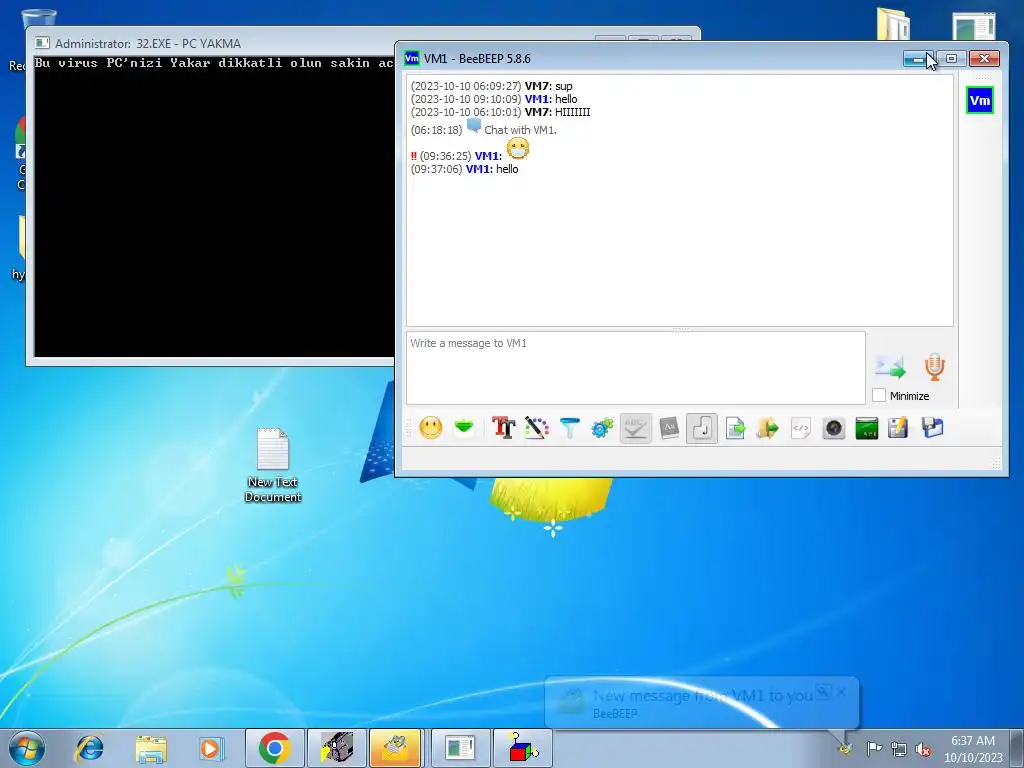1024x768 pixels.
Task: Open the folder icon in the desktop's top right
Action: (893, 24)
